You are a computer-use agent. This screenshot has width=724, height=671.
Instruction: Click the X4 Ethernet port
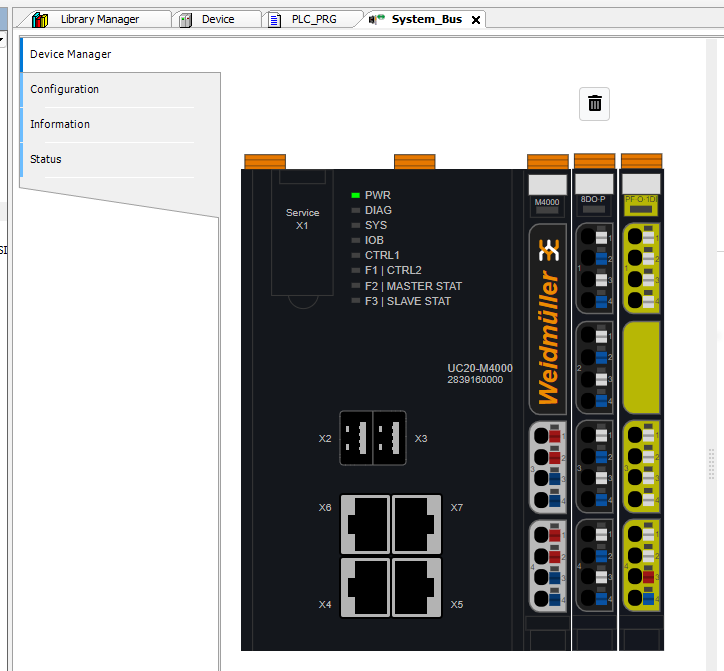[x=366, y=587]
